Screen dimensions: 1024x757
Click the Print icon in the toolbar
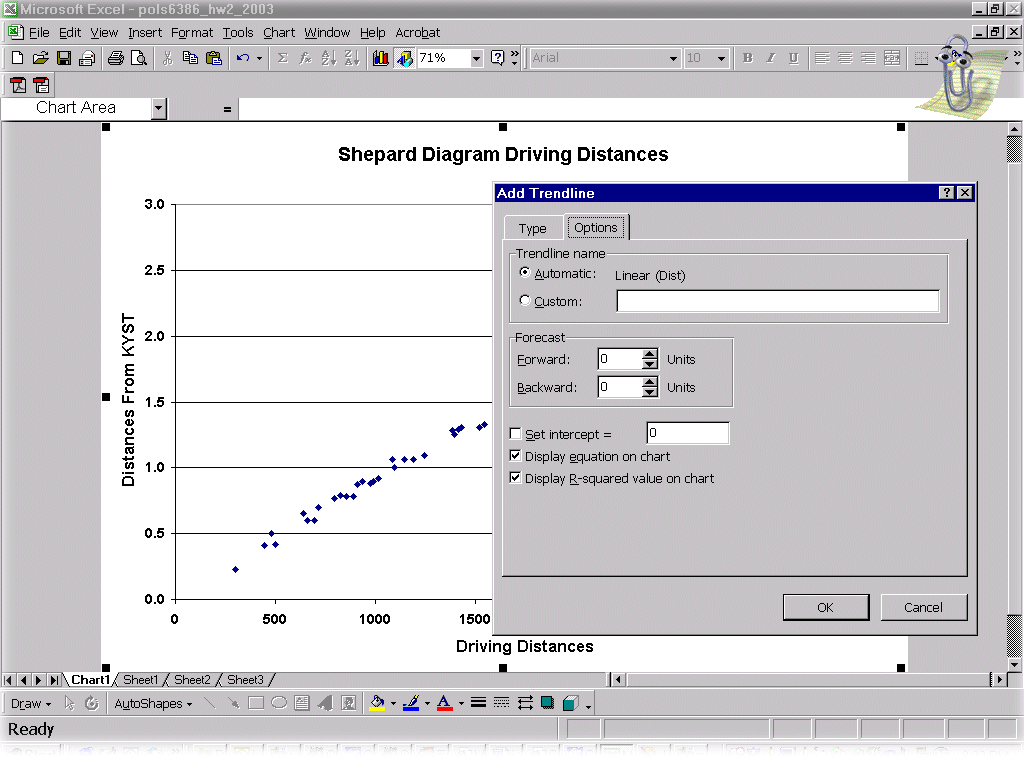(x=115, y=58)
